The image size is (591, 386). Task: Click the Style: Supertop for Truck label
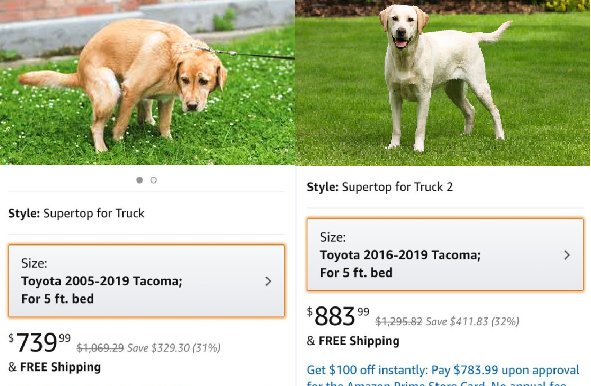[77, 213]
